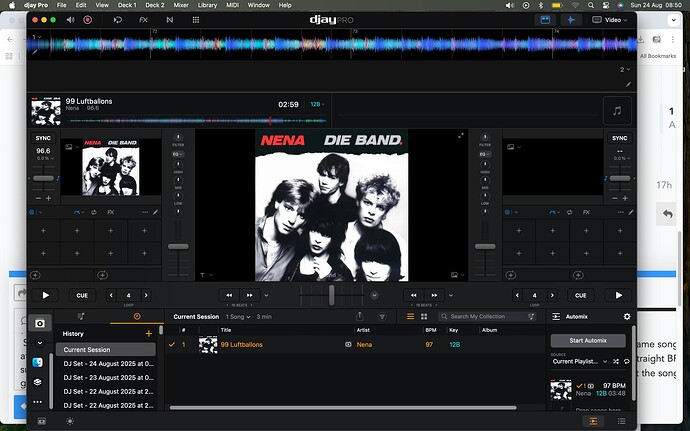The image size is (690, 431).
Task: Open the EQ mode dropdown on deck 1 mixer
Action: (177, 154)
